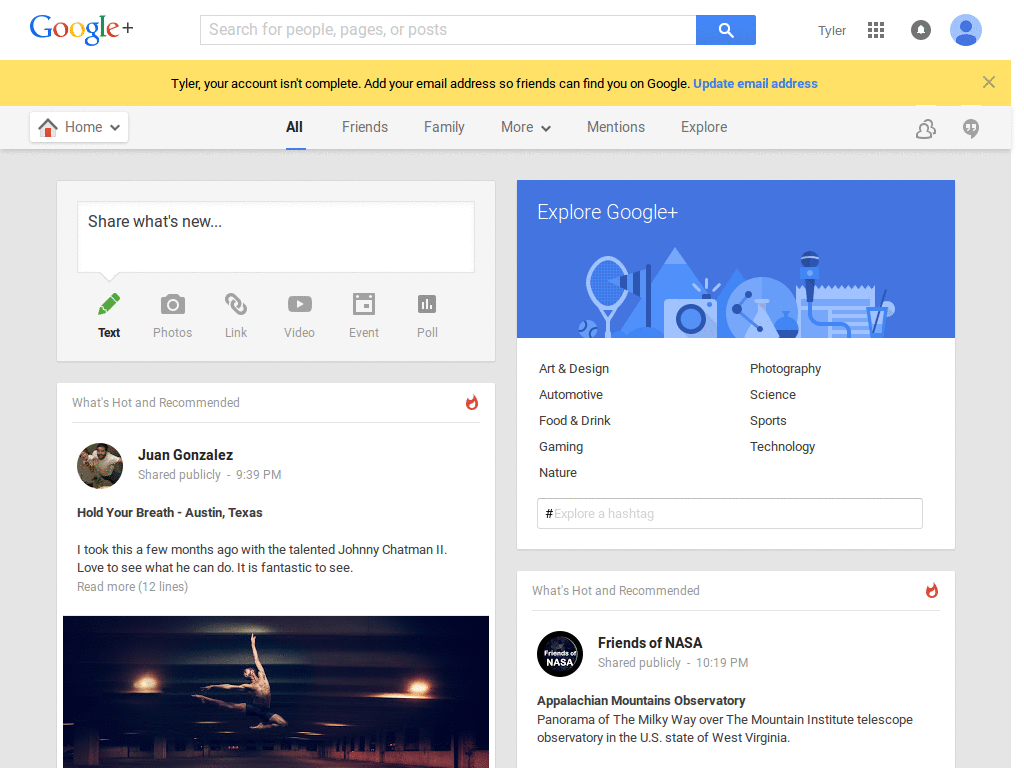Select the Text post type
Image resolution: width=1024 pixels, height=768 pixels.
(x=109, y=316)
